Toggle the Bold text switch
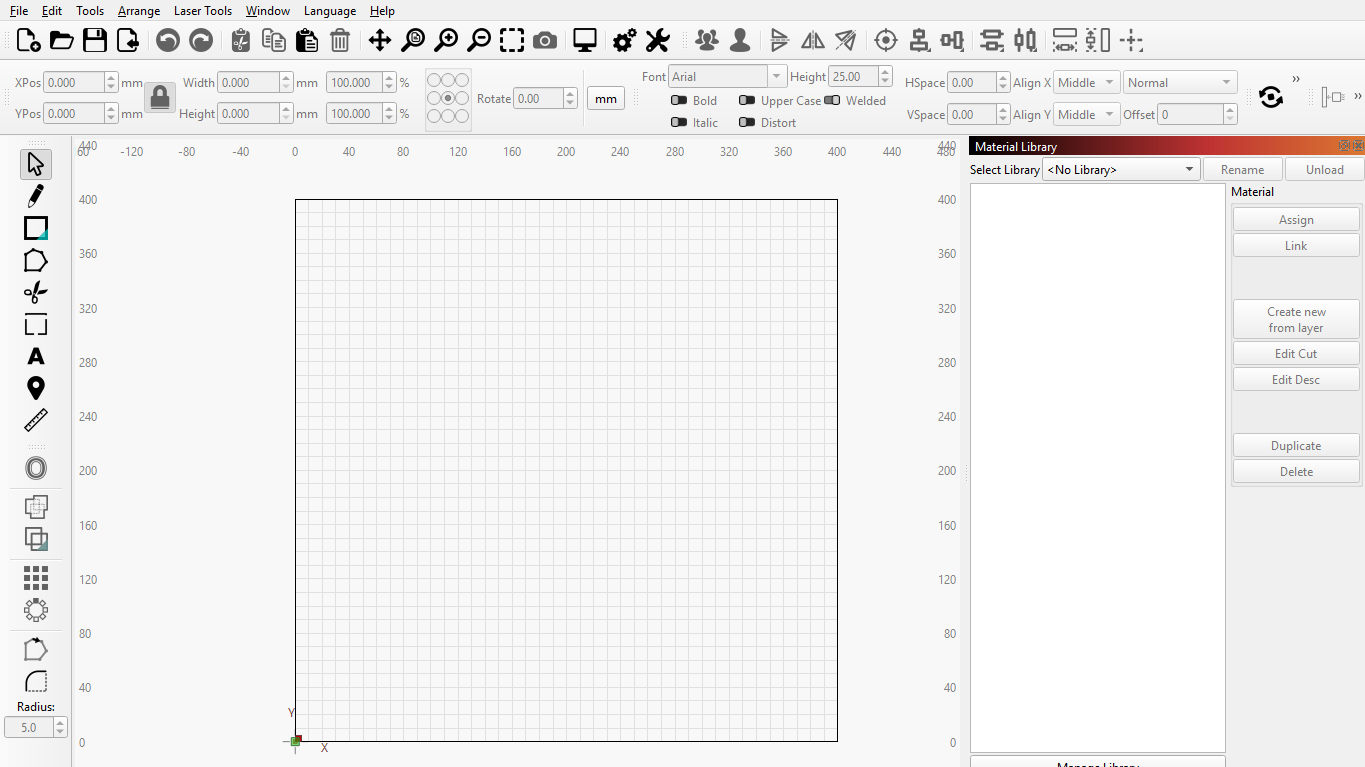 click(680, 100)
